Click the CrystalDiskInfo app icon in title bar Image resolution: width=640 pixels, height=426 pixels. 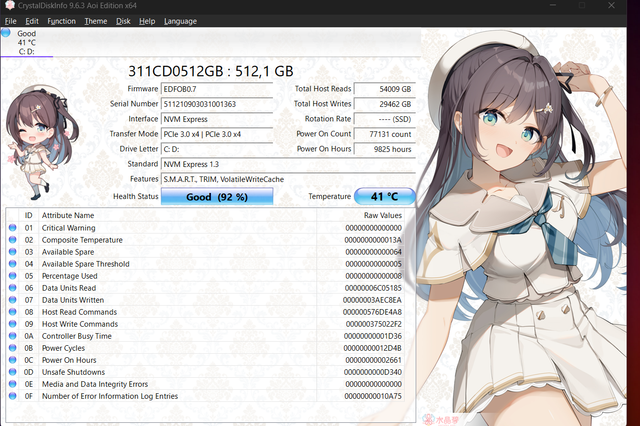9,5
